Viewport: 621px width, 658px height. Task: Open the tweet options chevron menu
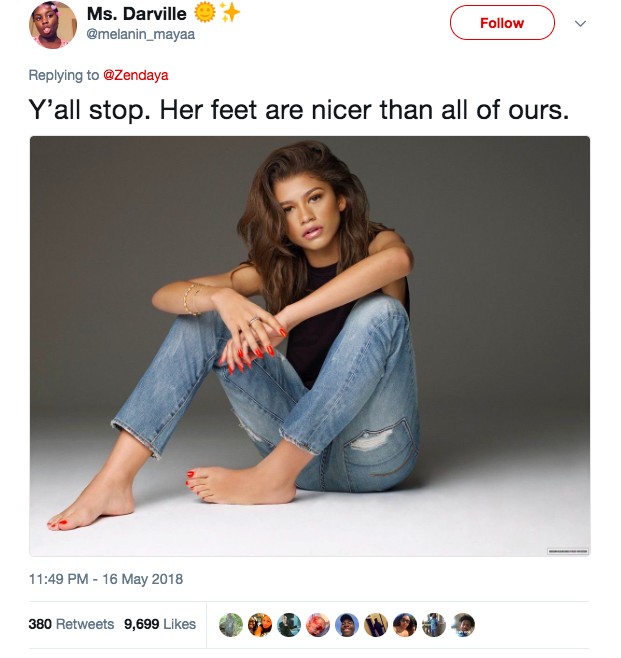point(577,22)
